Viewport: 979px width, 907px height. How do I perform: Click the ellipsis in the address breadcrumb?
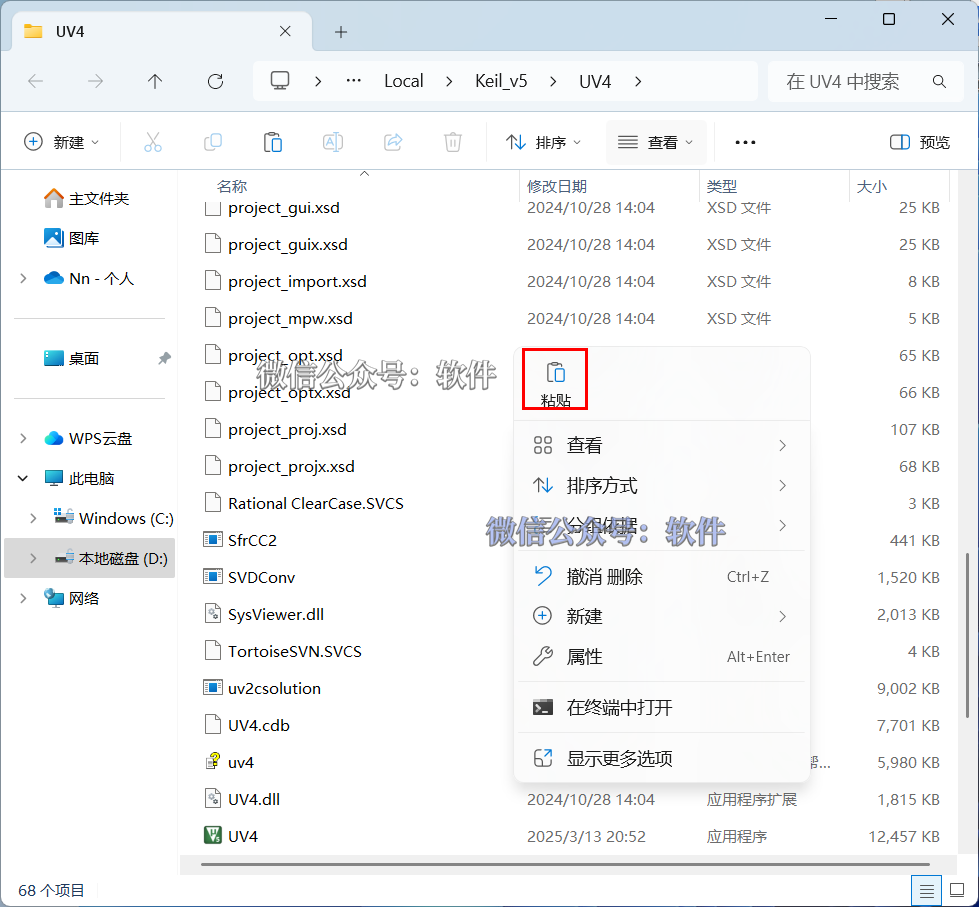pyautogui.click(x=353, y=81)
